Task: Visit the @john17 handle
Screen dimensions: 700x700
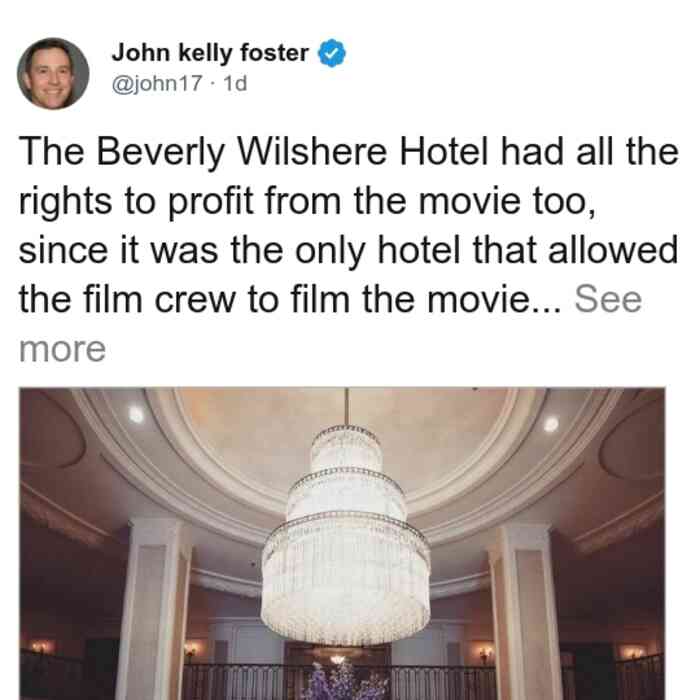Action: 157,83
